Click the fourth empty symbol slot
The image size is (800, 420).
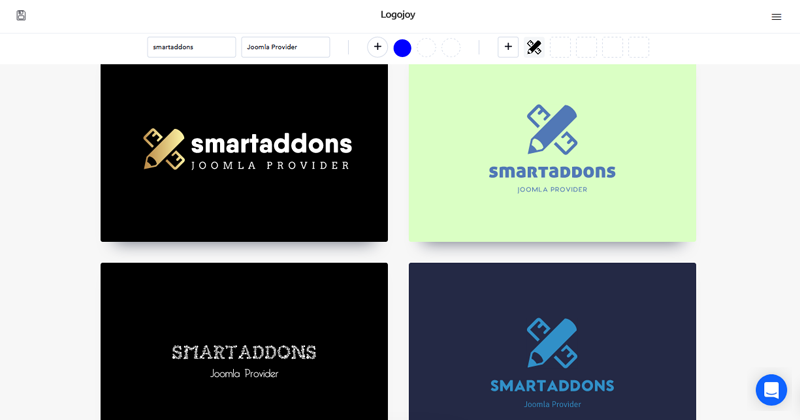(638, 47)
